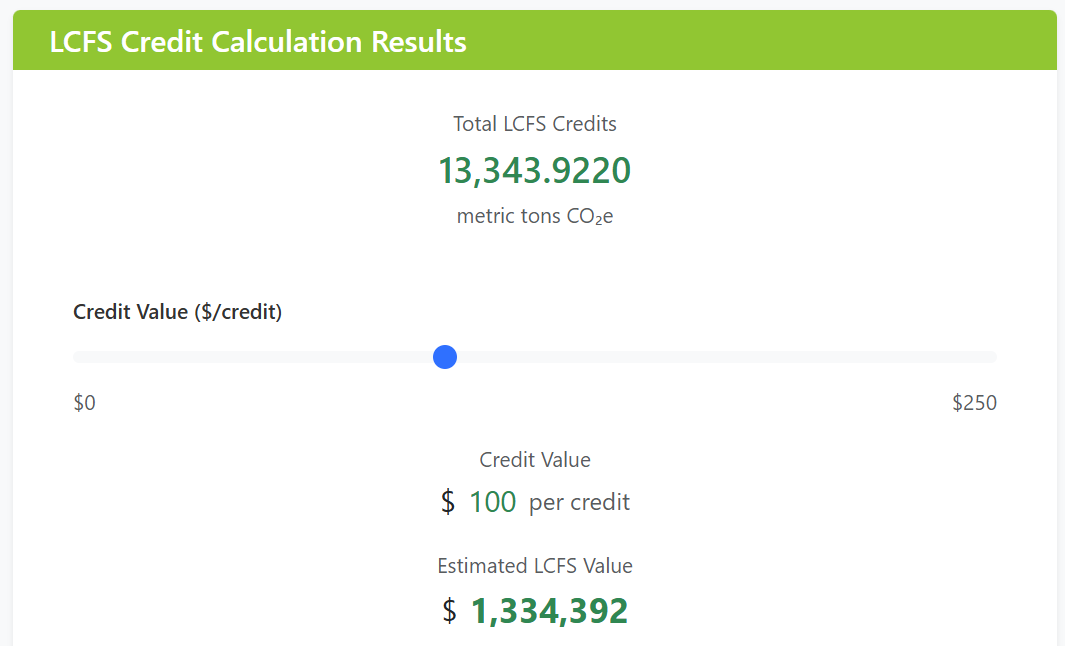This screenshot has width=1065, height=646.
Task: Click the $250 maximum slider label
Action: pyautogui.click(x=974, y=403)
